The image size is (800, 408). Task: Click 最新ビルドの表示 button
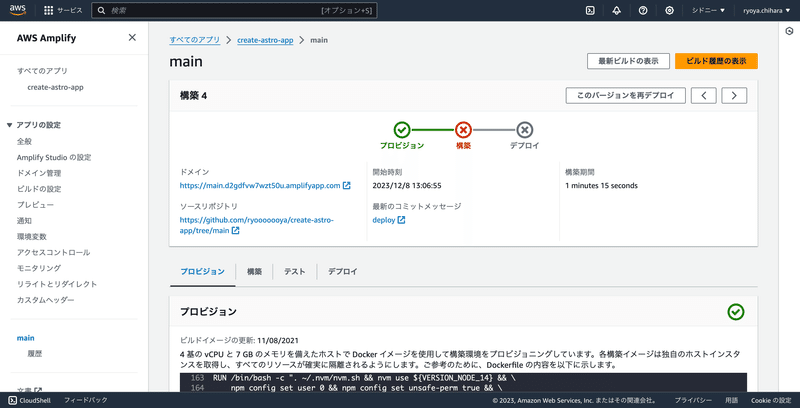point(628,61)
